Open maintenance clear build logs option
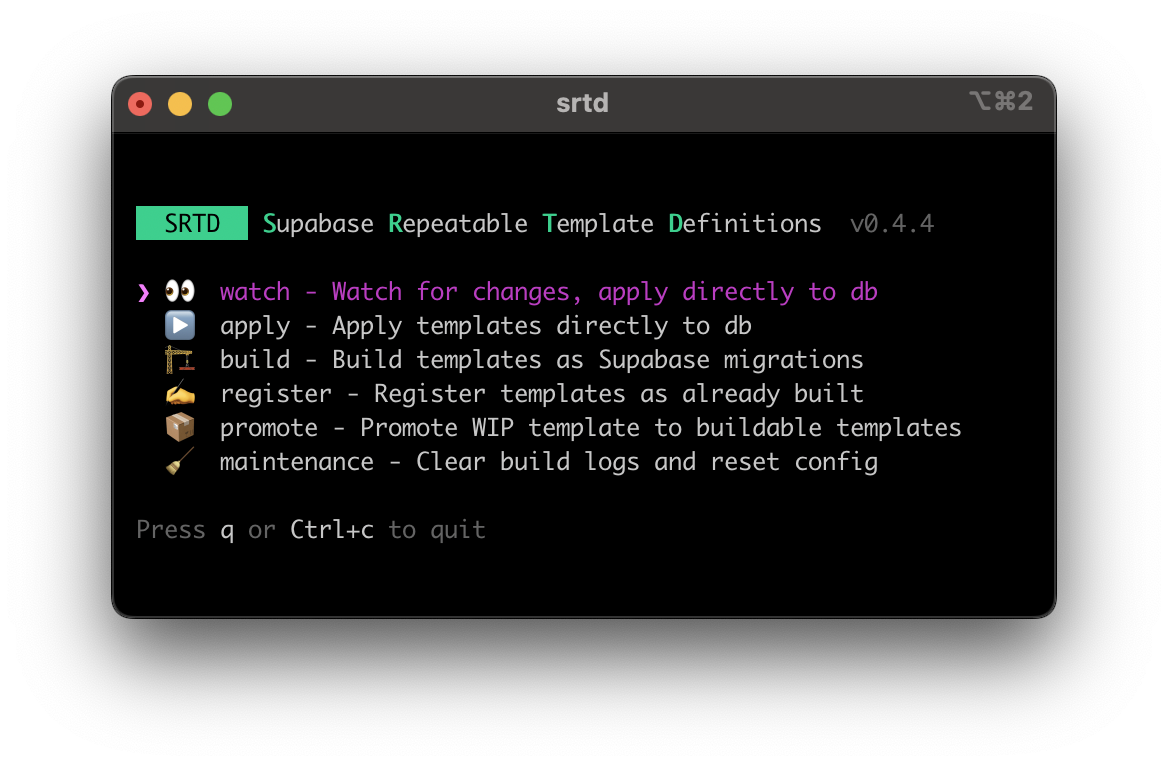Viewport: 1168px width, 766px height. [x=548, y=463]
